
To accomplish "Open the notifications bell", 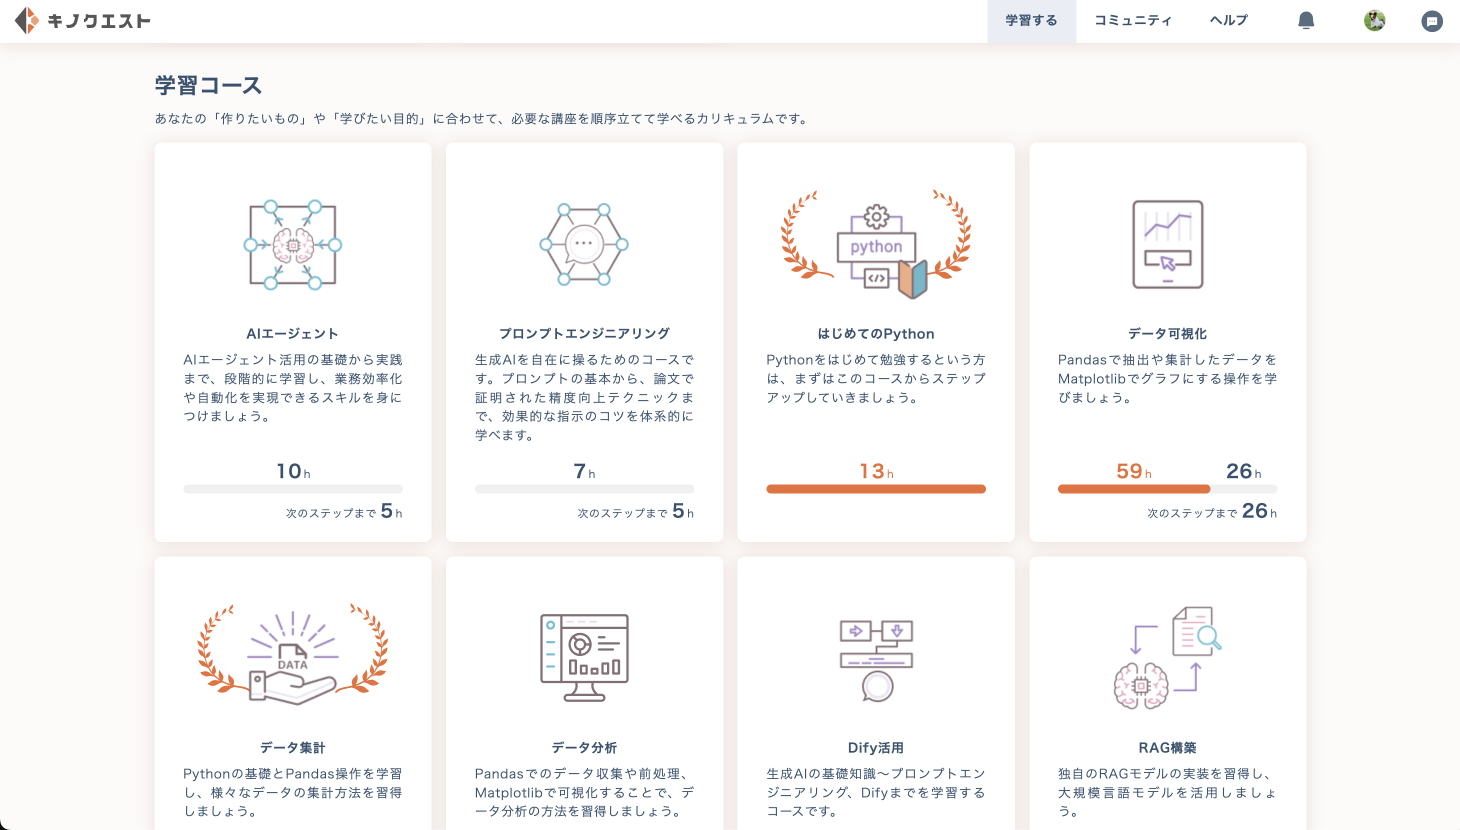I will tap(1307, 19).
